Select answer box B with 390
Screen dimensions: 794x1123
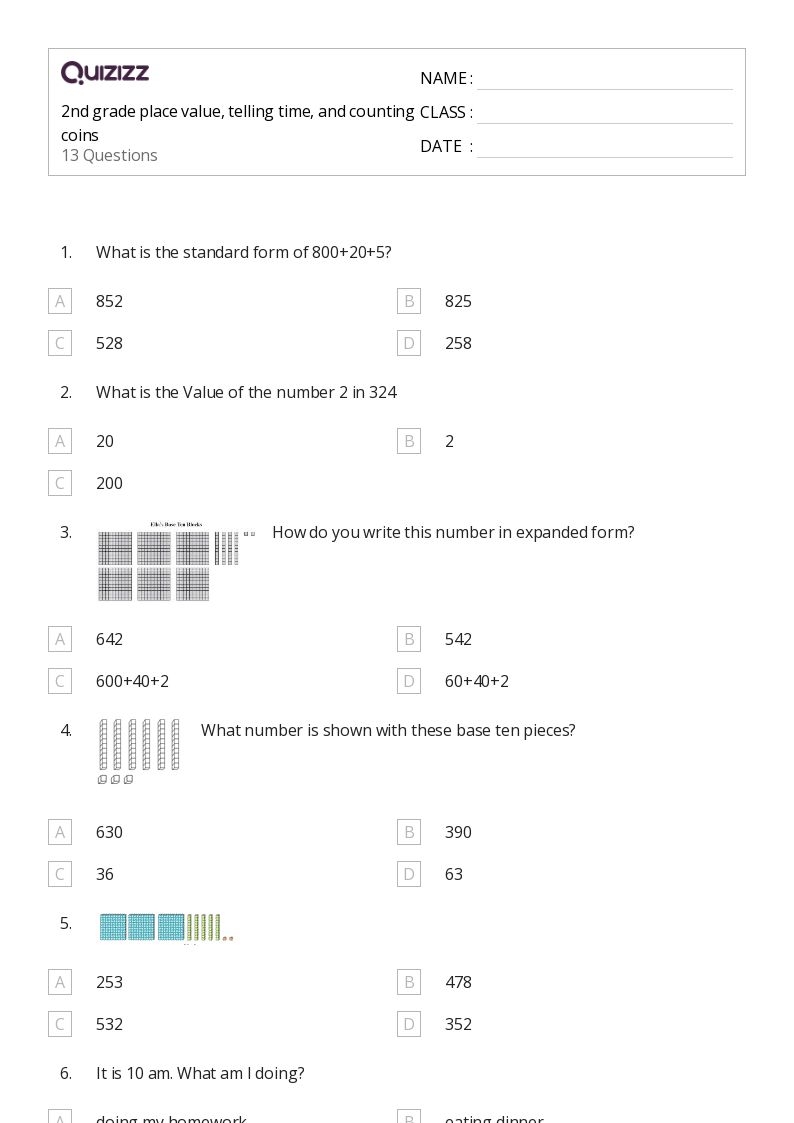(x=409, y=832)
